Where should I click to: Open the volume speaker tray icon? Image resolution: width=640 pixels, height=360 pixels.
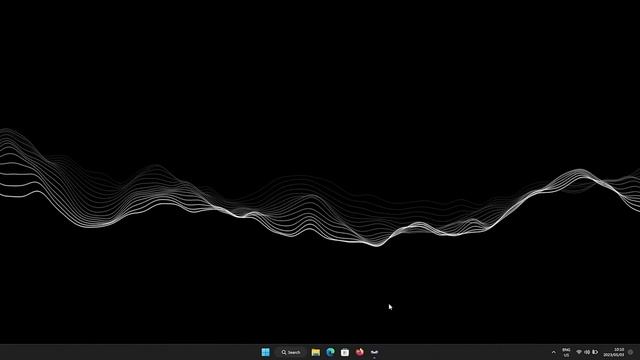point(587,352)
